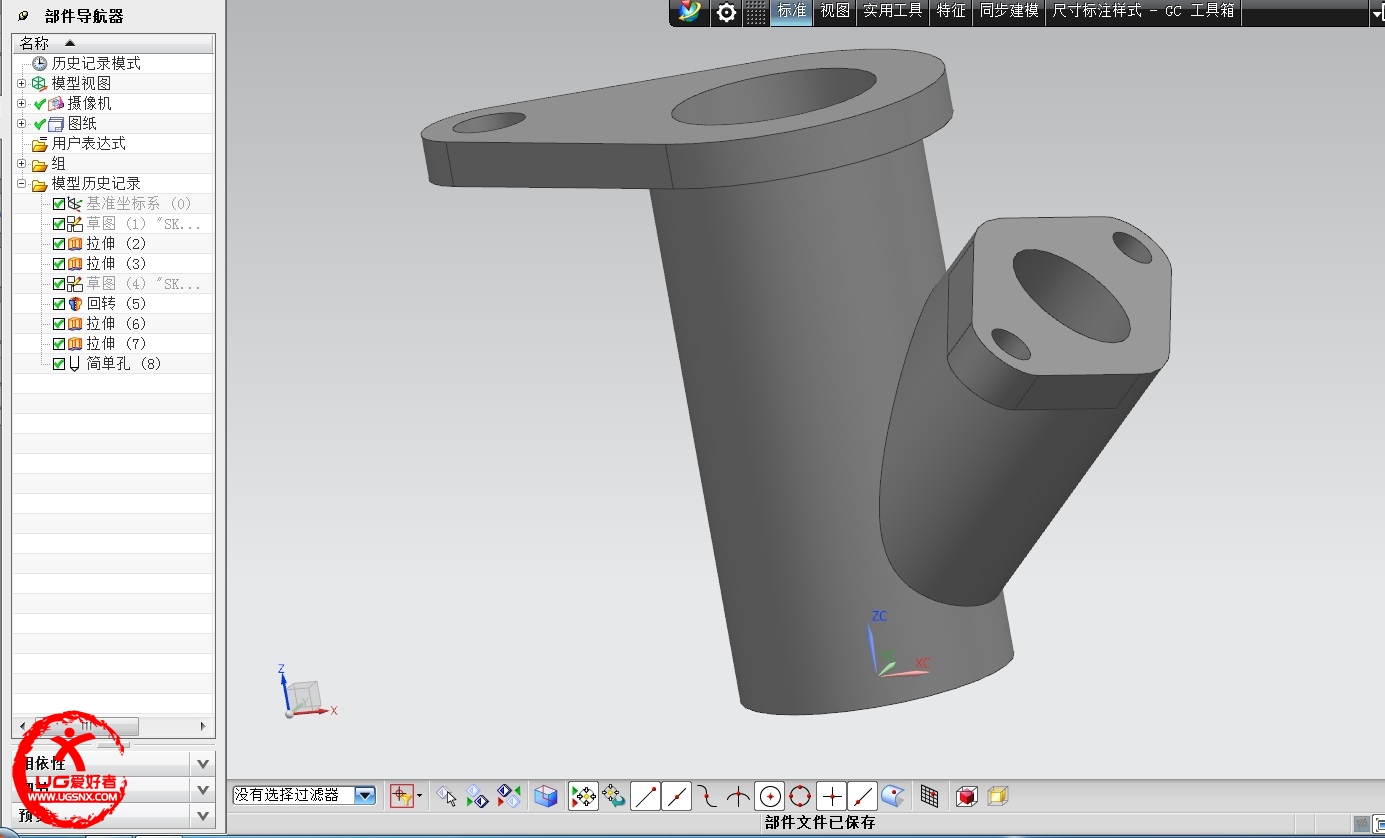Toggle 拉伸 (7) feature checkbox

[59, 344]
